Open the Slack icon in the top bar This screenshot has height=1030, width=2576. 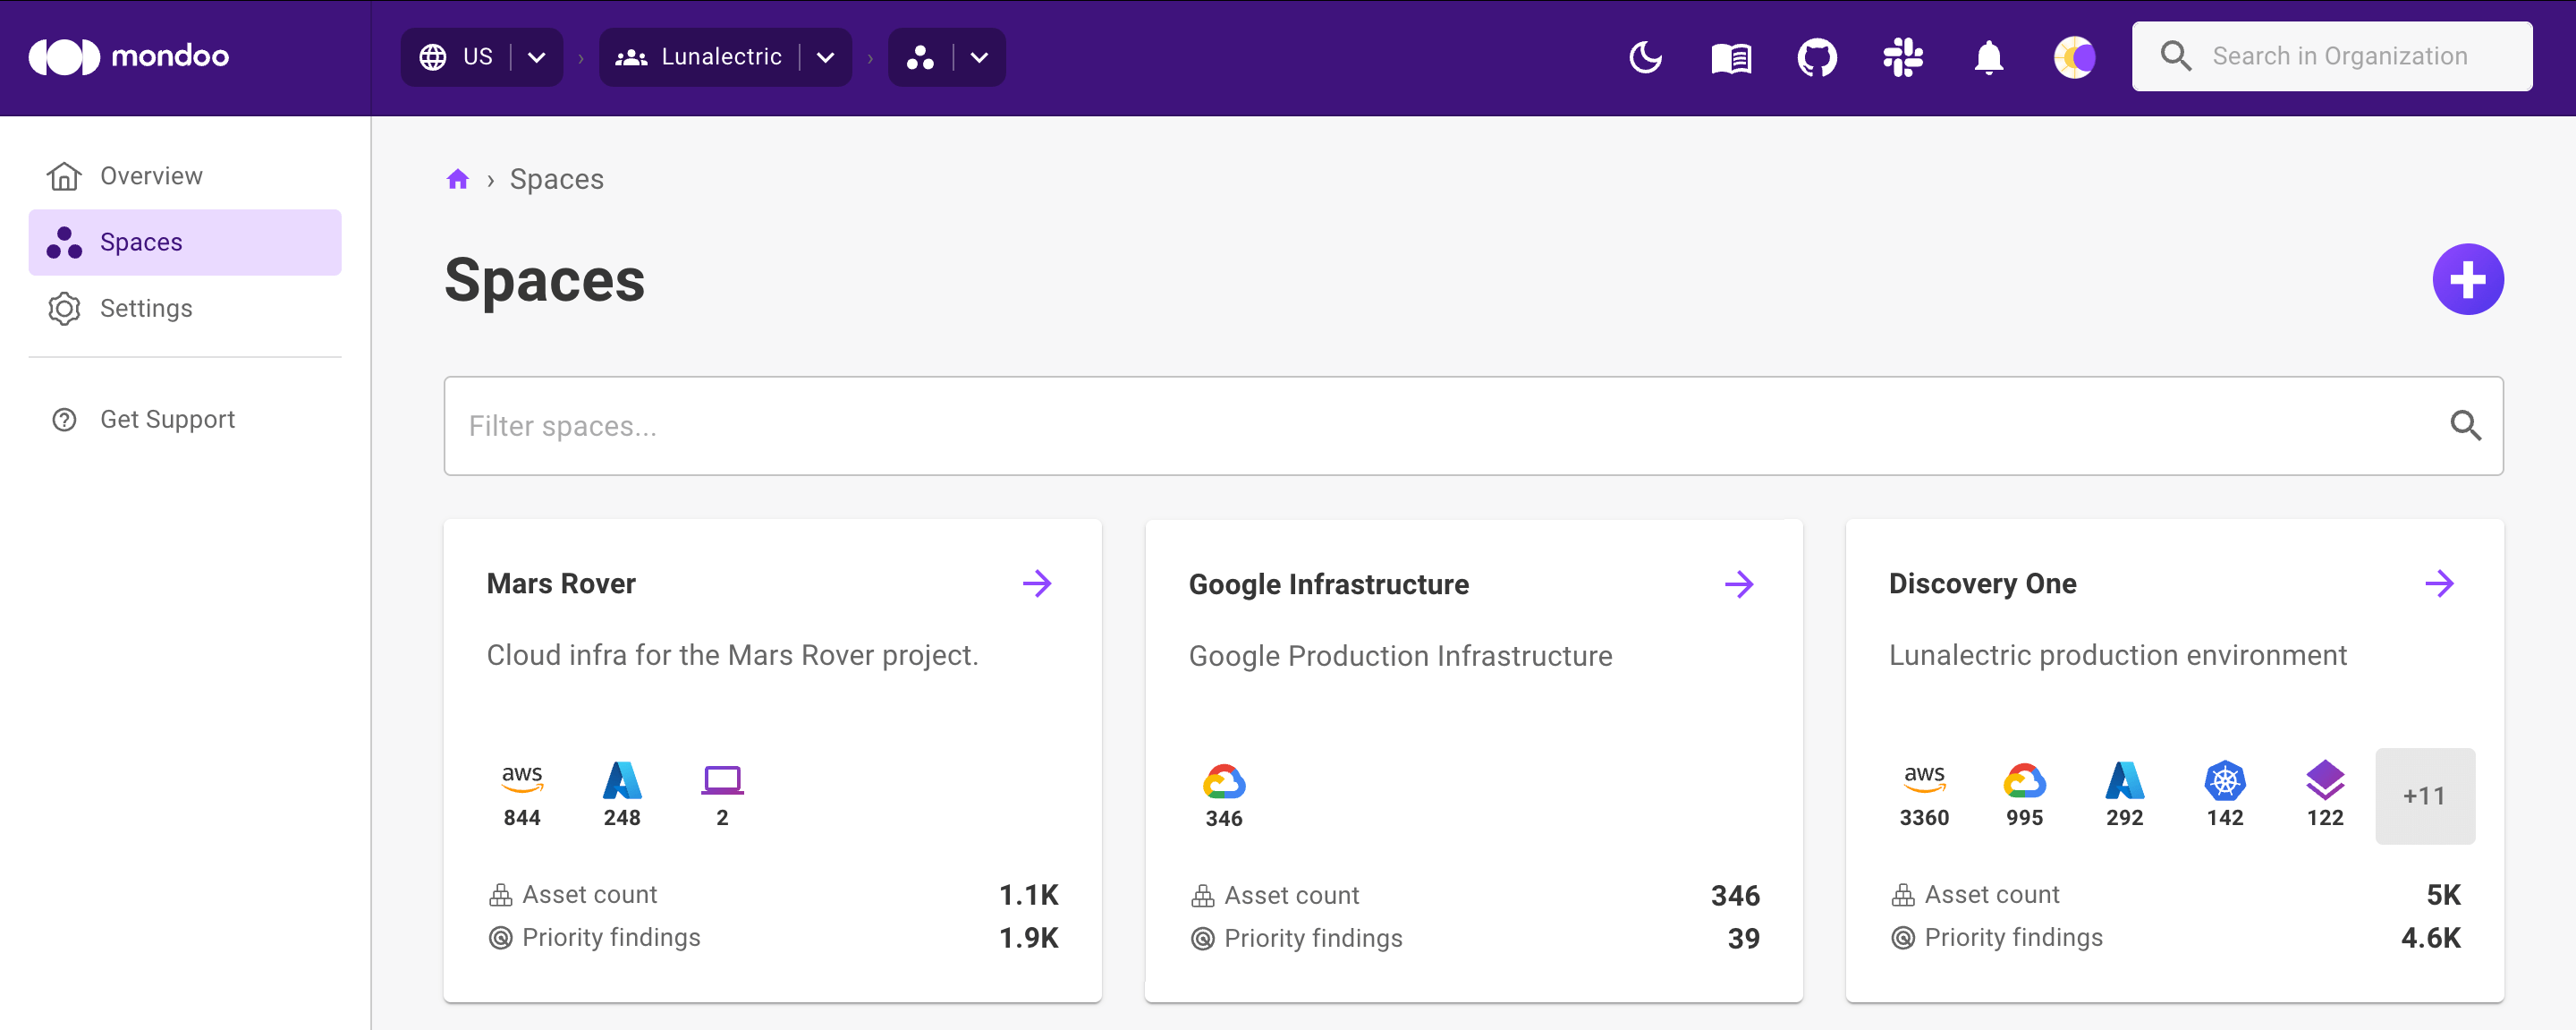(x=1902, y=57)
